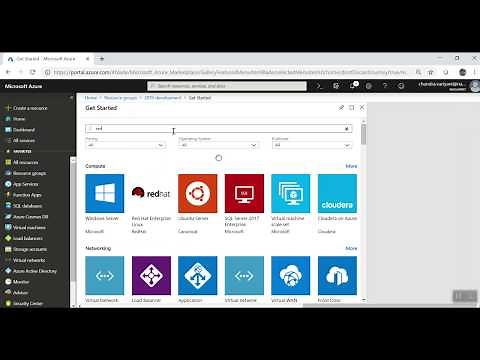Click the 2019-development breadcrumb link

[163, 98]
